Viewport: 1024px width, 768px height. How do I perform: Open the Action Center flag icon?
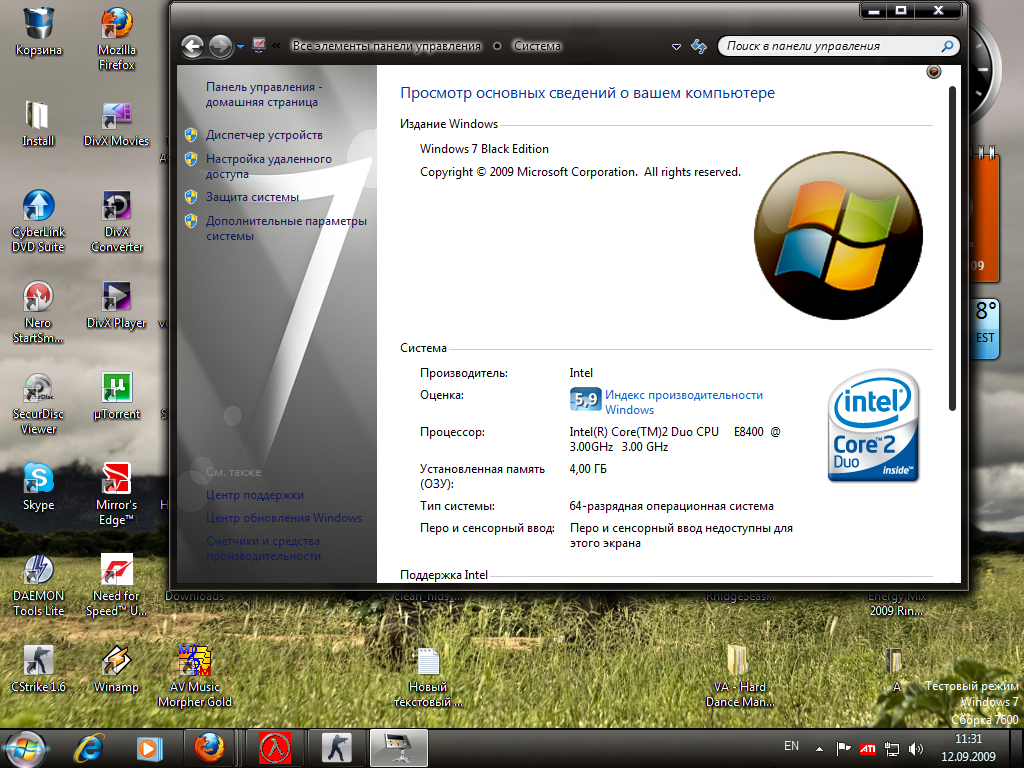point(844,749)
